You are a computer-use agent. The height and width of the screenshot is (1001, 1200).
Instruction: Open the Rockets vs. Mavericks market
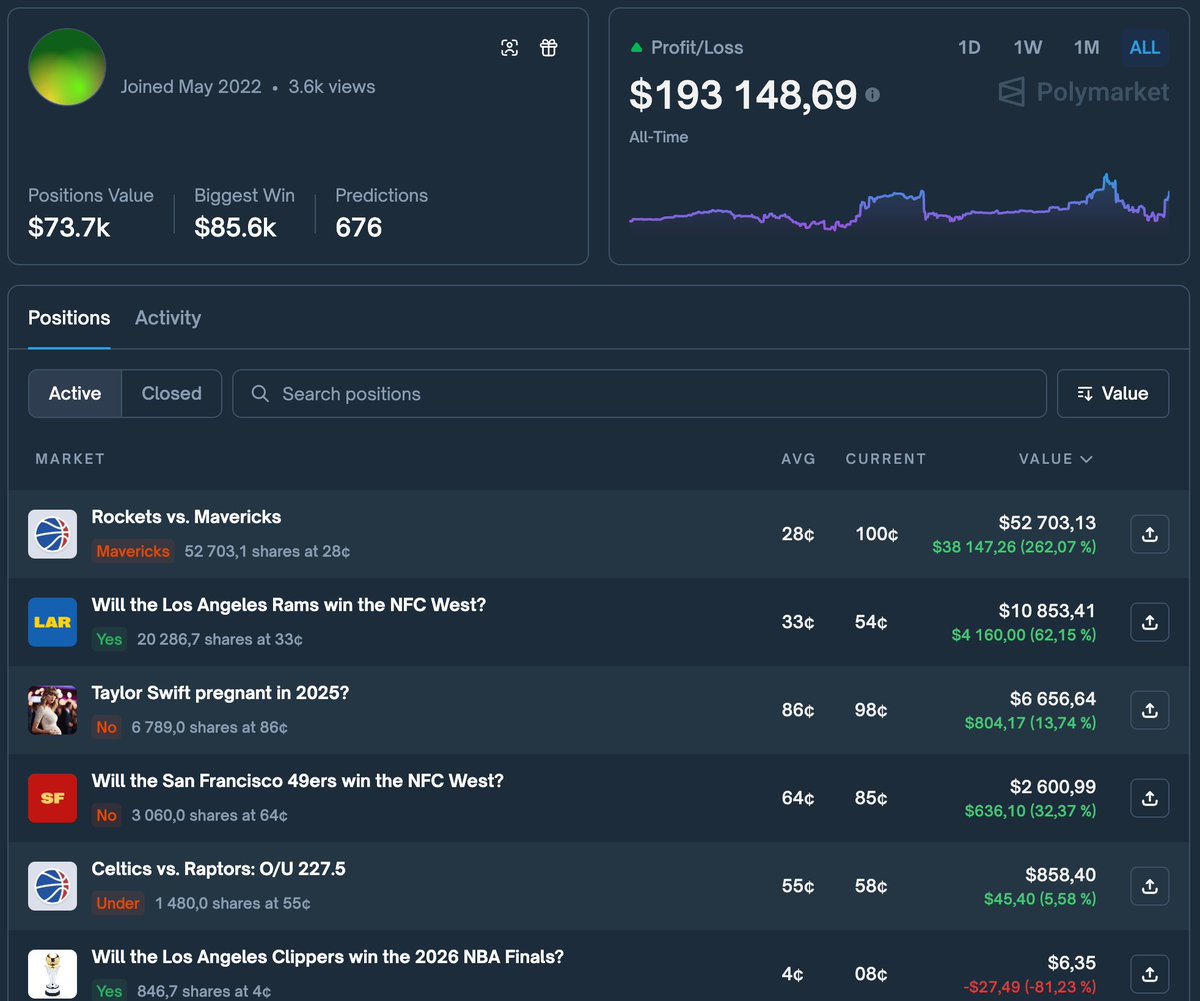[186, 517]
